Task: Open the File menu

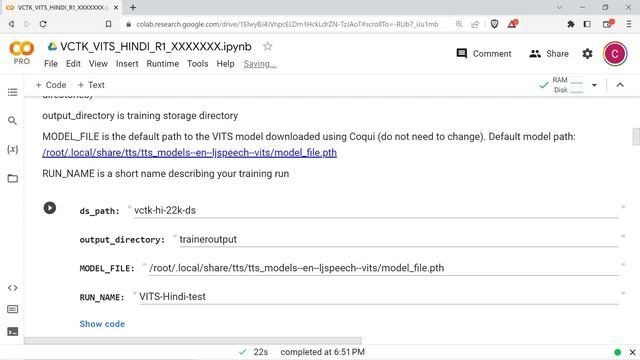Action: (x=51, y=64)
